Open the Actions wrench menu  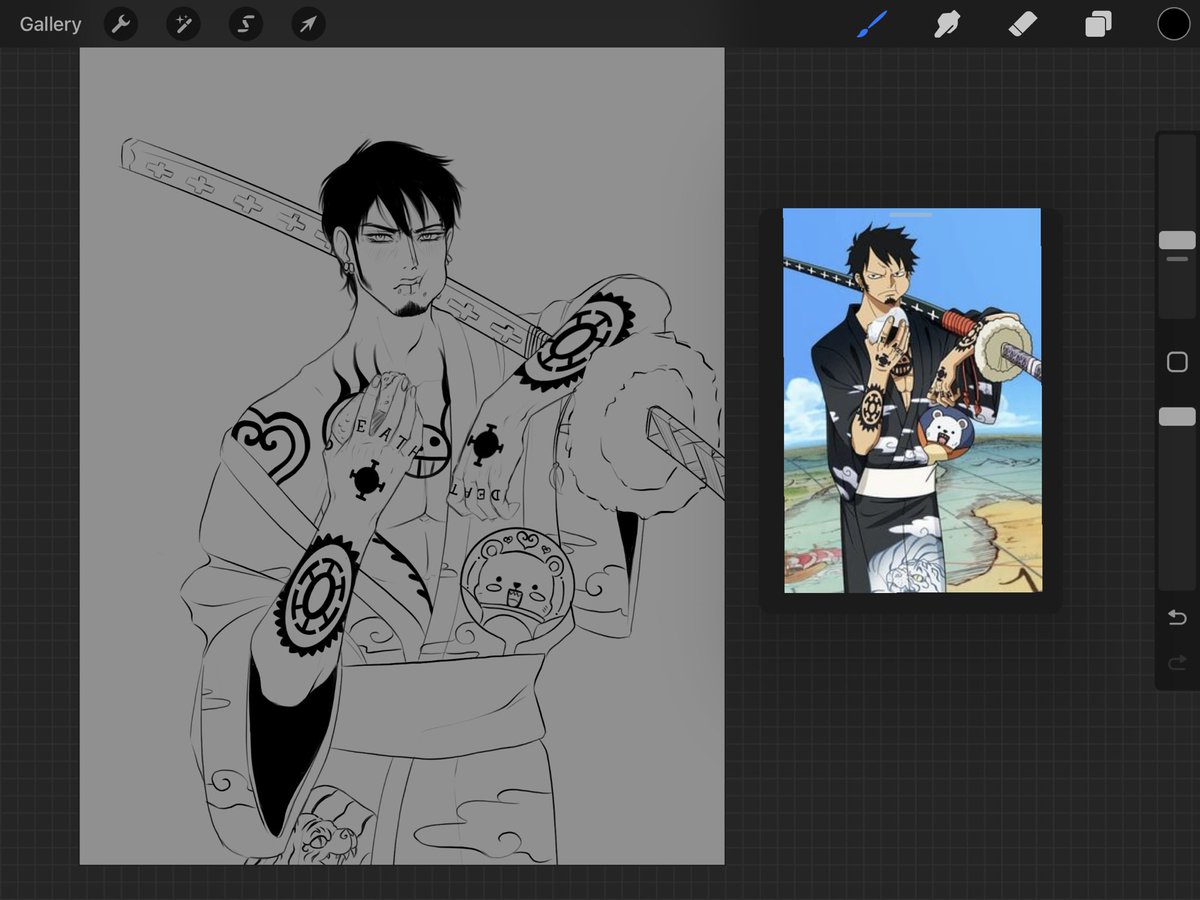[x=121, y=24]
